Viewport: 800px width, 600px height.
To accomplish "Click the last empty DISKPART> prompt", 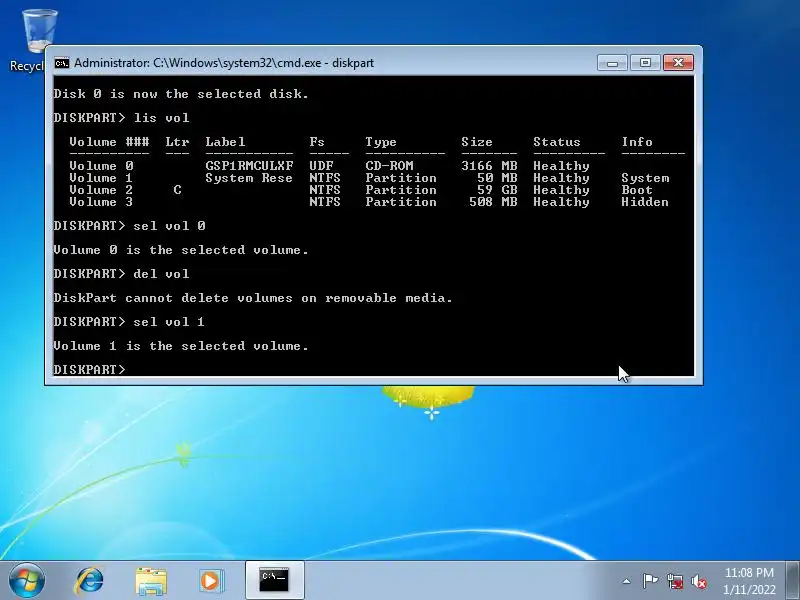I will (x=89, y=369).
